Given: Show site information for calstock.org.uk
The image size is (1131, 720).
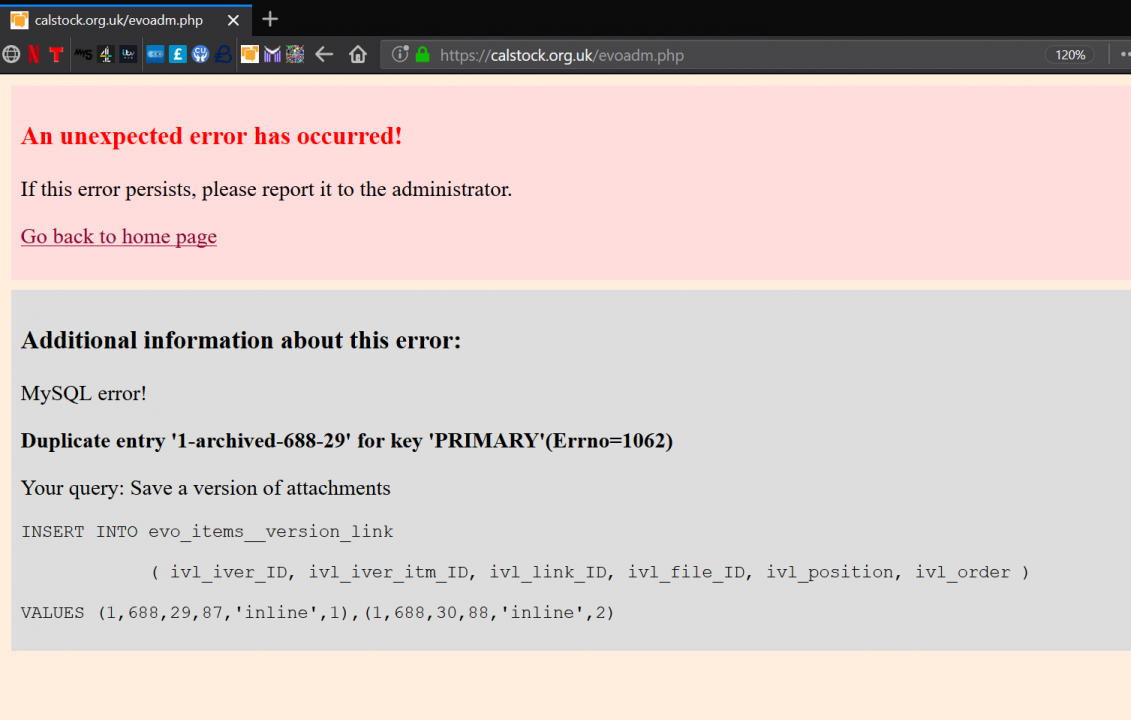Looking at the screenshot, I should 400,54.
